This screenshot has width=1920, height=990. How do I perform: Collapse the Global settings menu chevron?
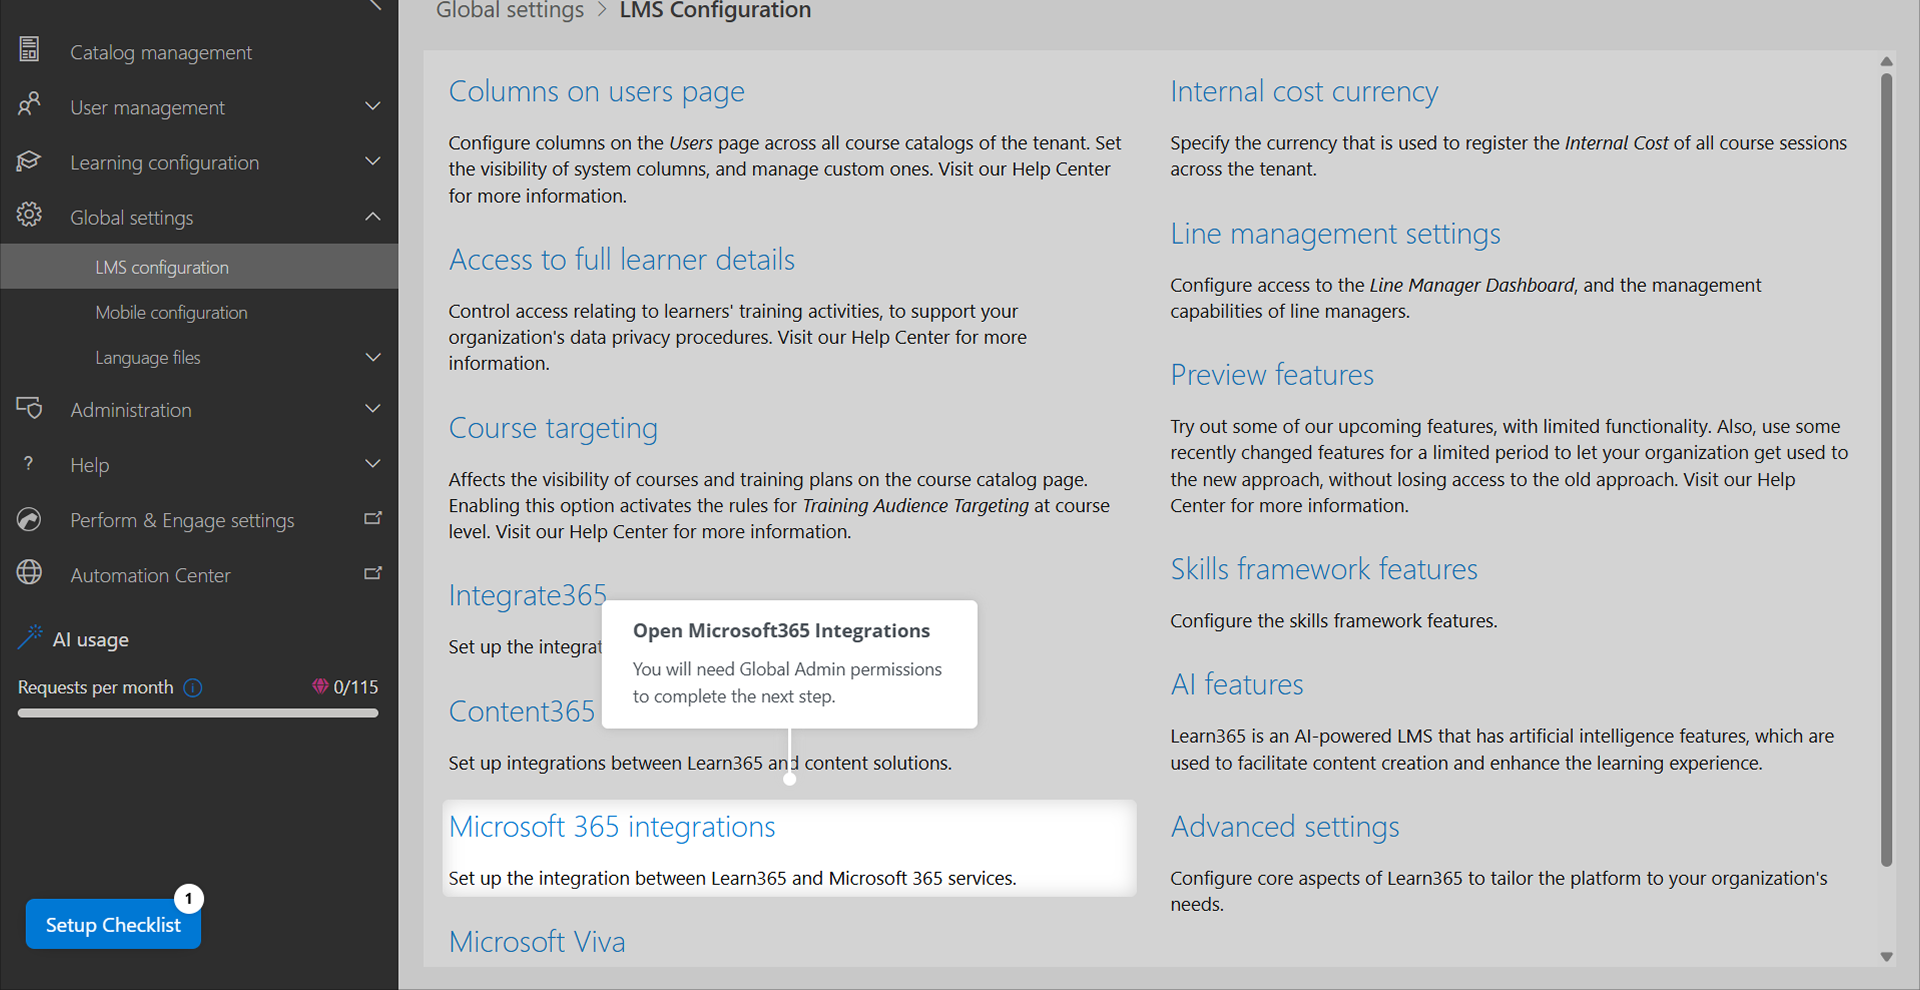point(373,216)
